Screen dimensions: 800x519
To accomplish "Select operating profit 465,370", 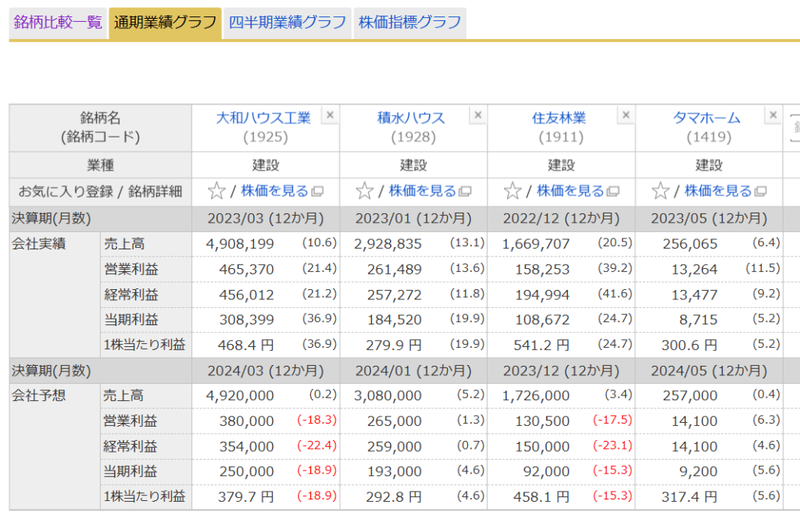I will [x=246, y=269].
